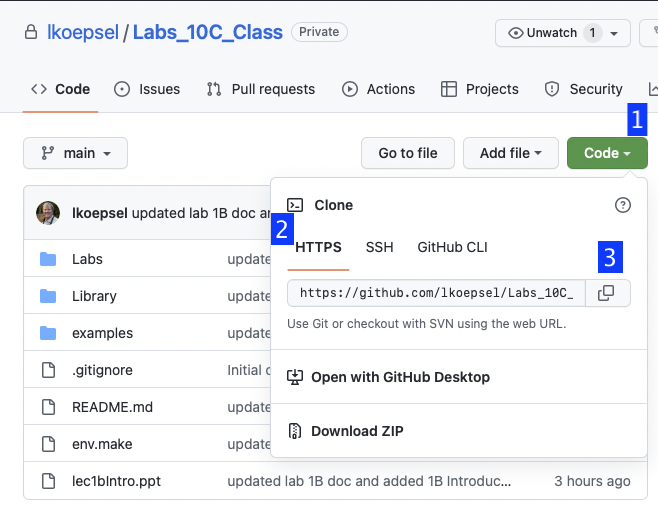Click the Private repository label
Image resolution: width=658 pixels, height=506 pixels.
[x=319, y=32]
